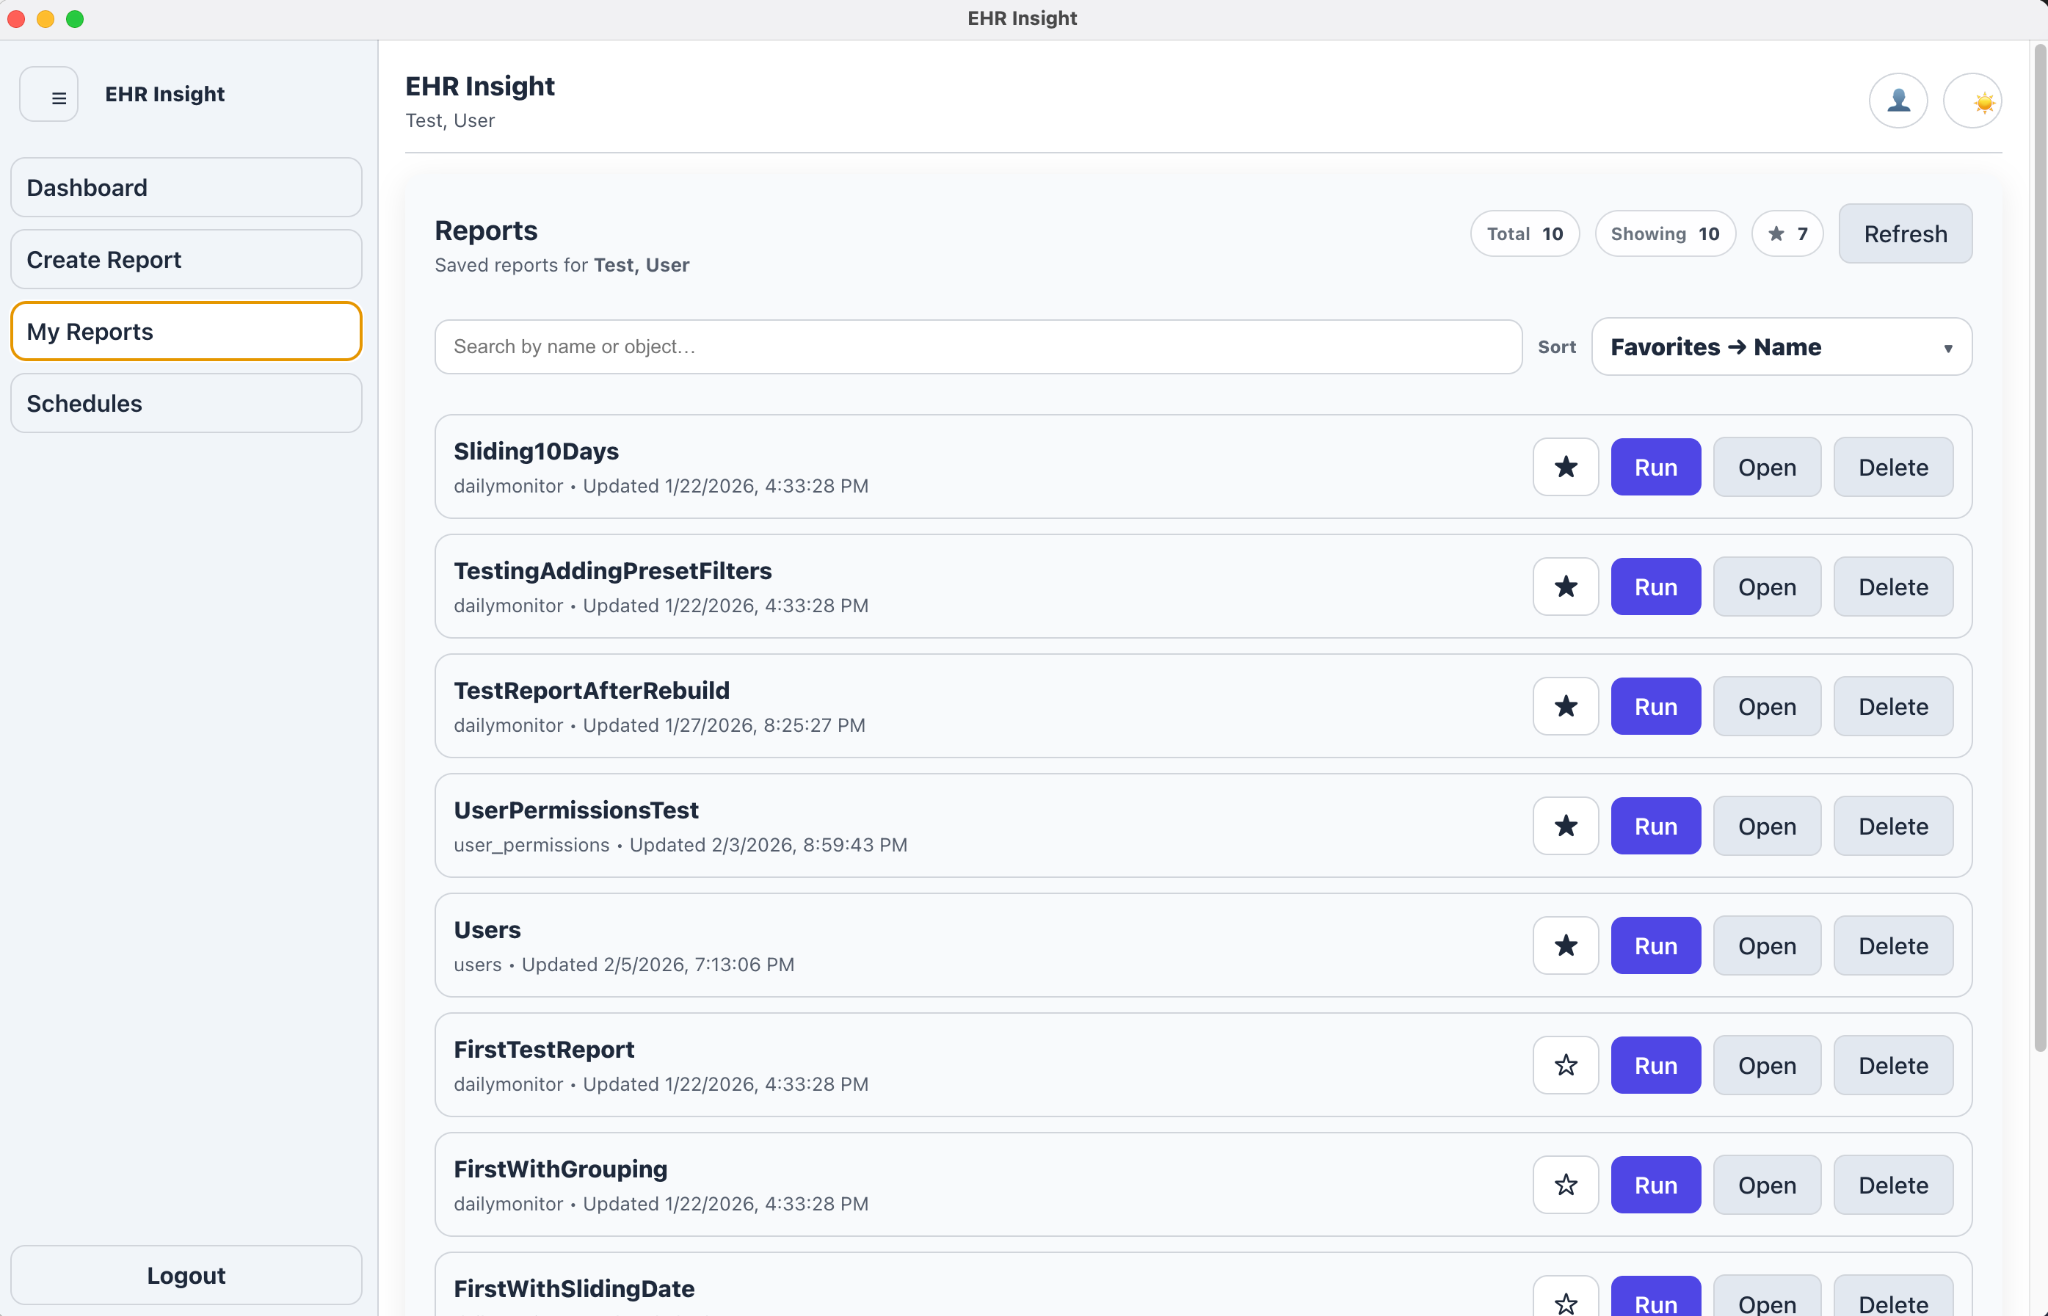Unfavorite the Sliding10Days report star
Screen dimensions: 2048x1316
point(1565,467)
